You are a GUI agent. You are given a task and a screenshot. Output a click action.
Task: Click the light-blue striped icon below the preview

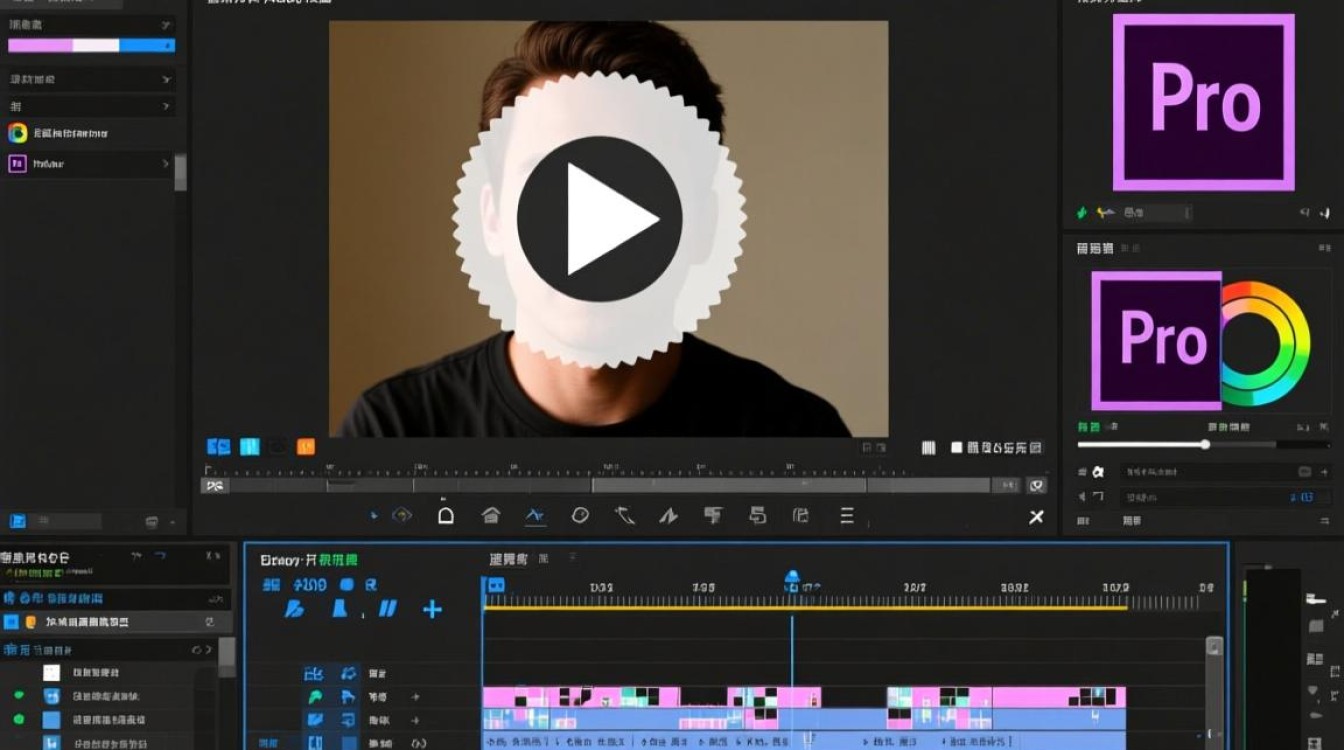[x=249, y=447]
